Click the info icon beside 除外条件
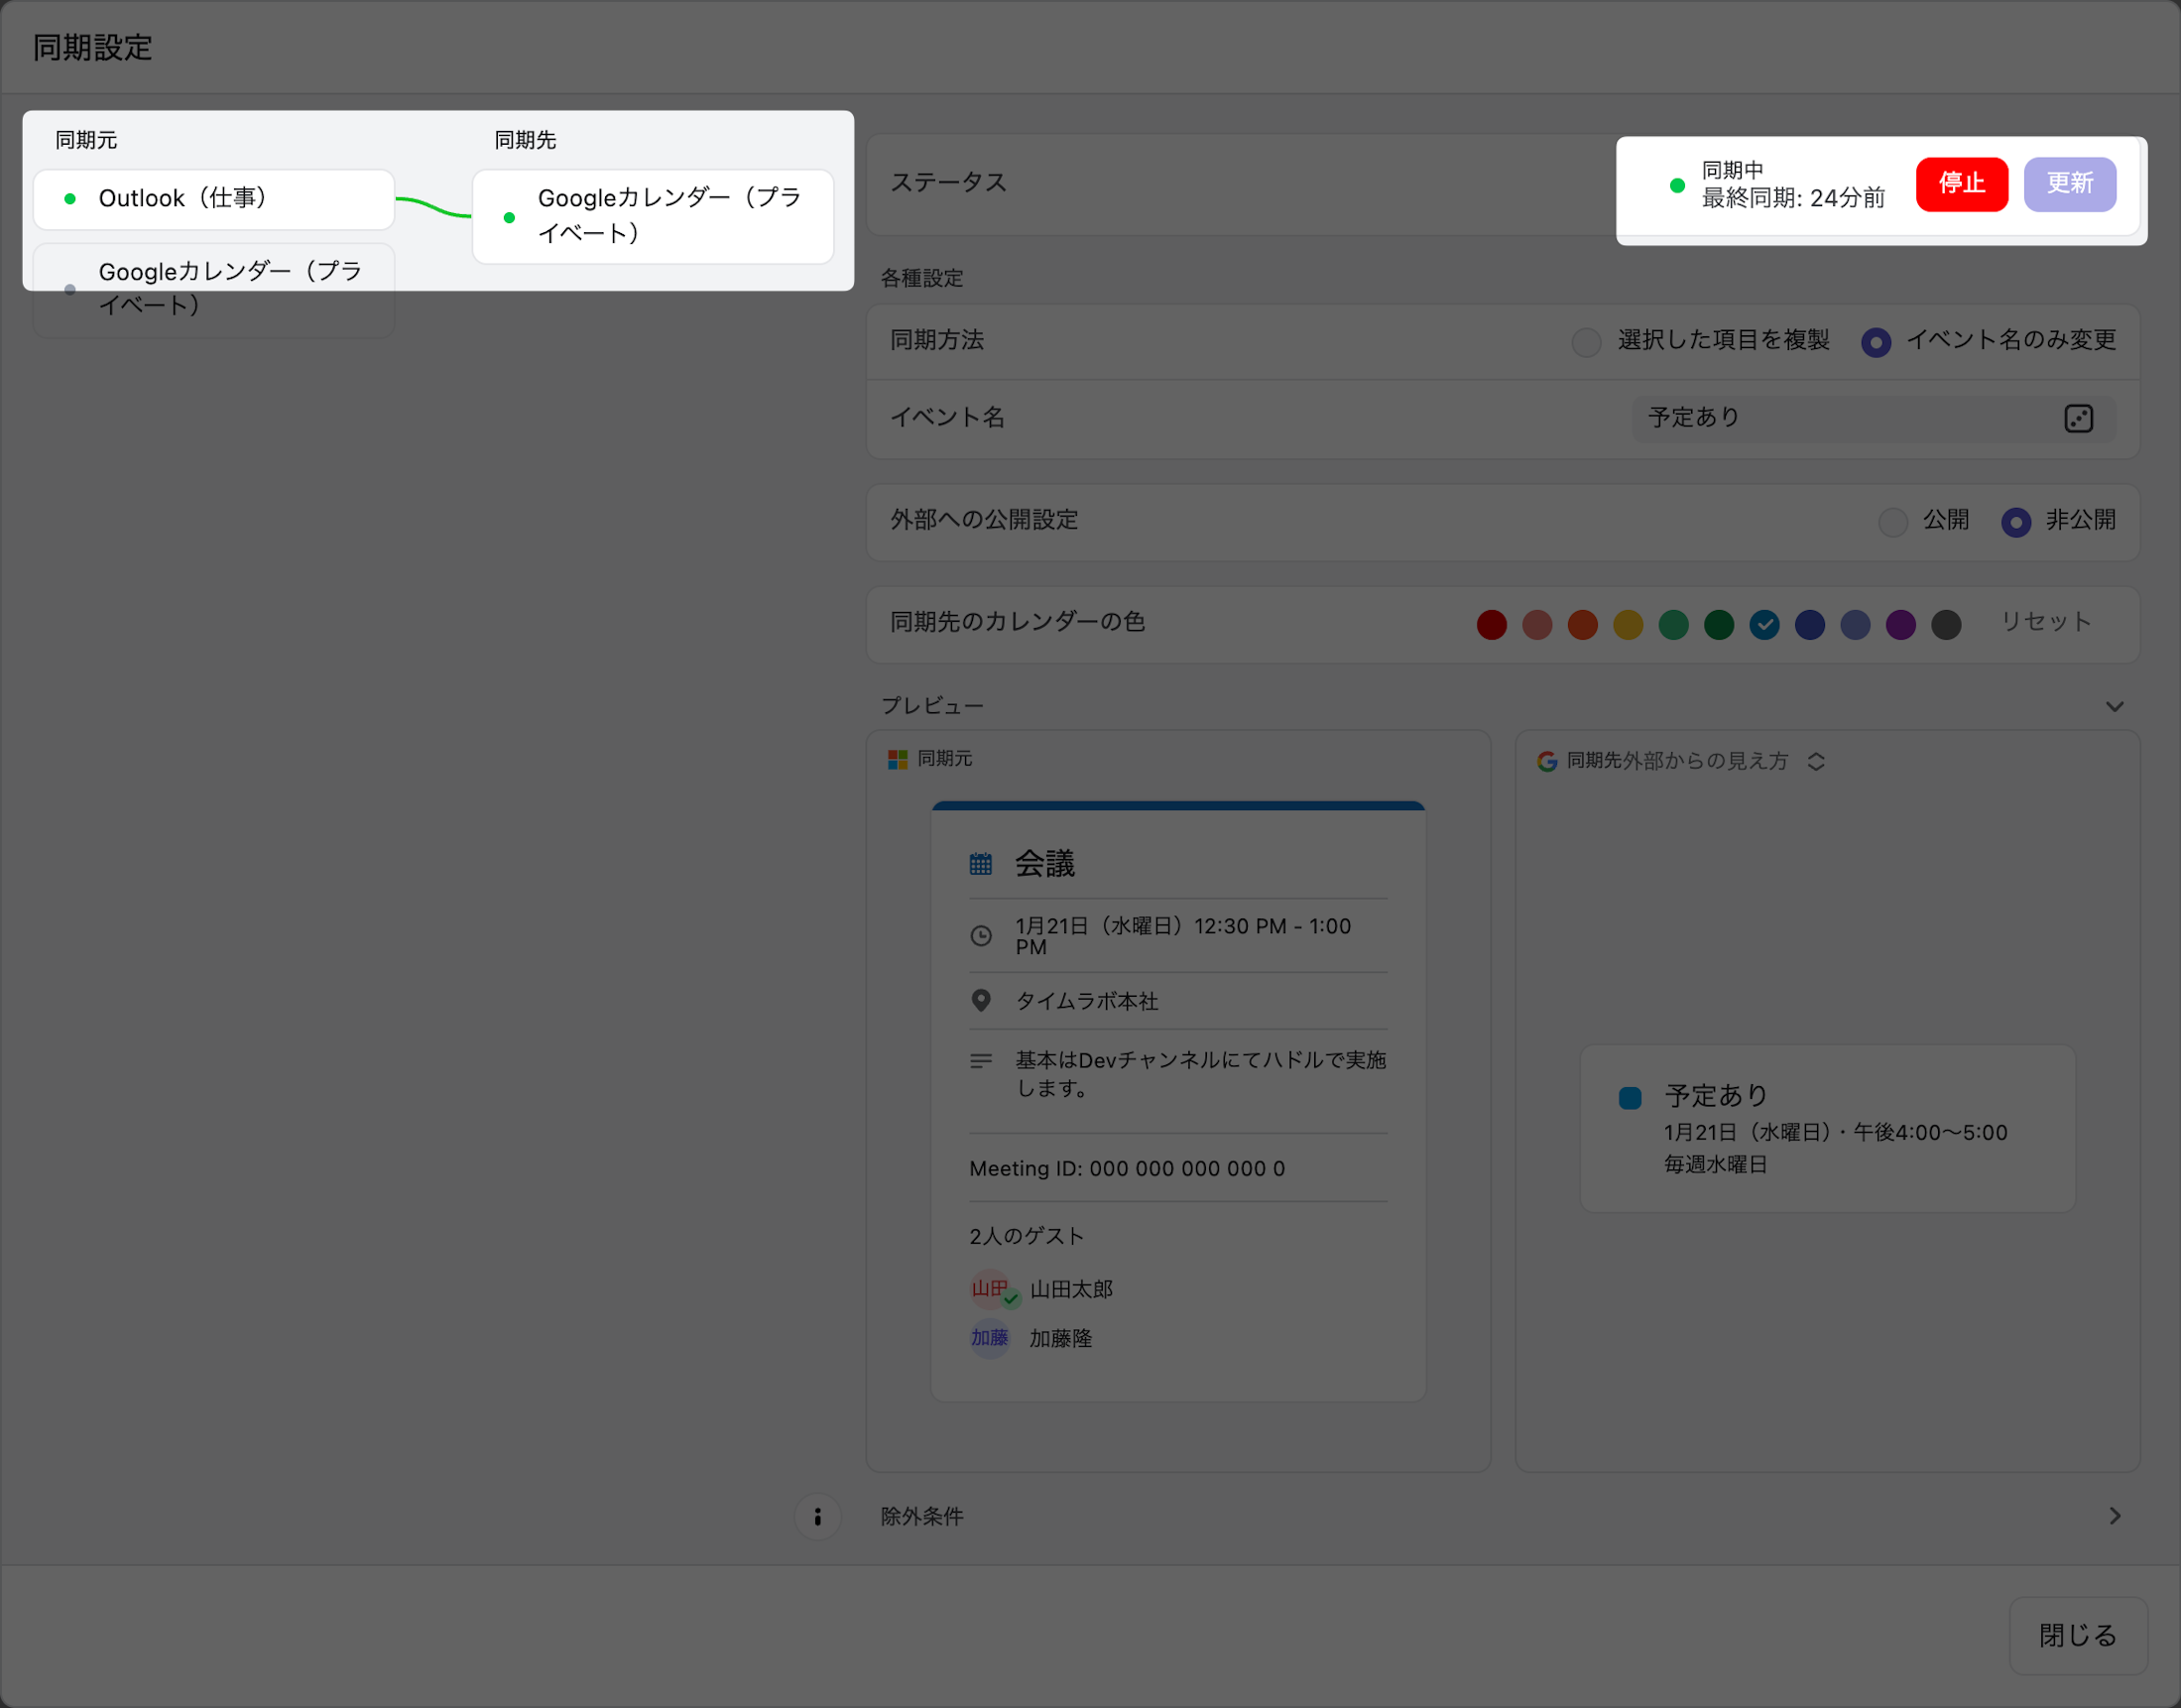Screen dimensions: 2181x1708 (x=817, y=1516)
